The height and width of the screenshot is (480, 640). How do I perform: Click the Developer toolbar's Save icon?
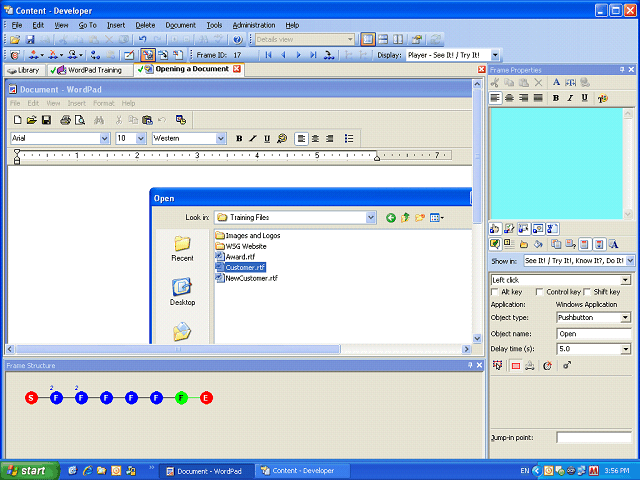click(30, 40)
